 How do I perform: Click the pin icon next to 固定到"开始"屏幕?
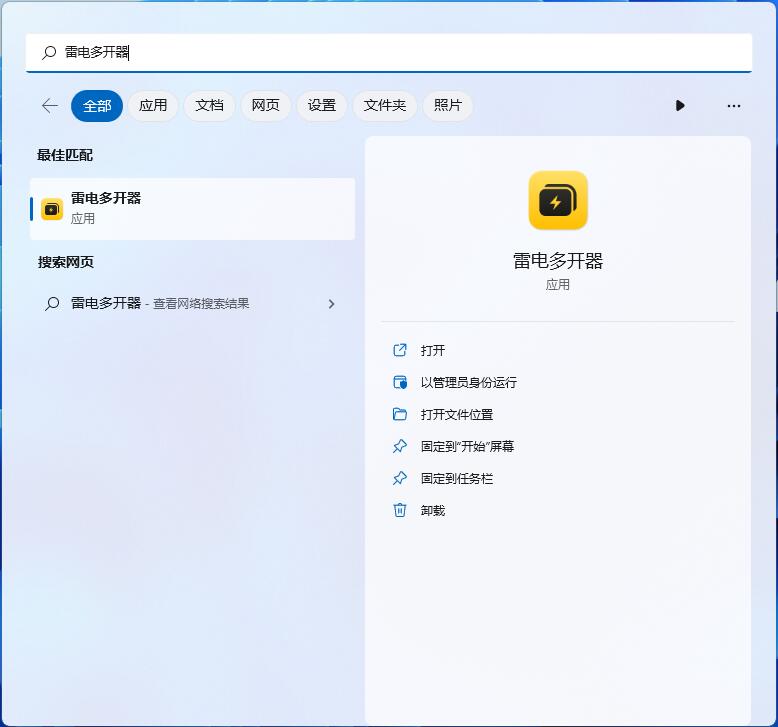pos(399,446)
